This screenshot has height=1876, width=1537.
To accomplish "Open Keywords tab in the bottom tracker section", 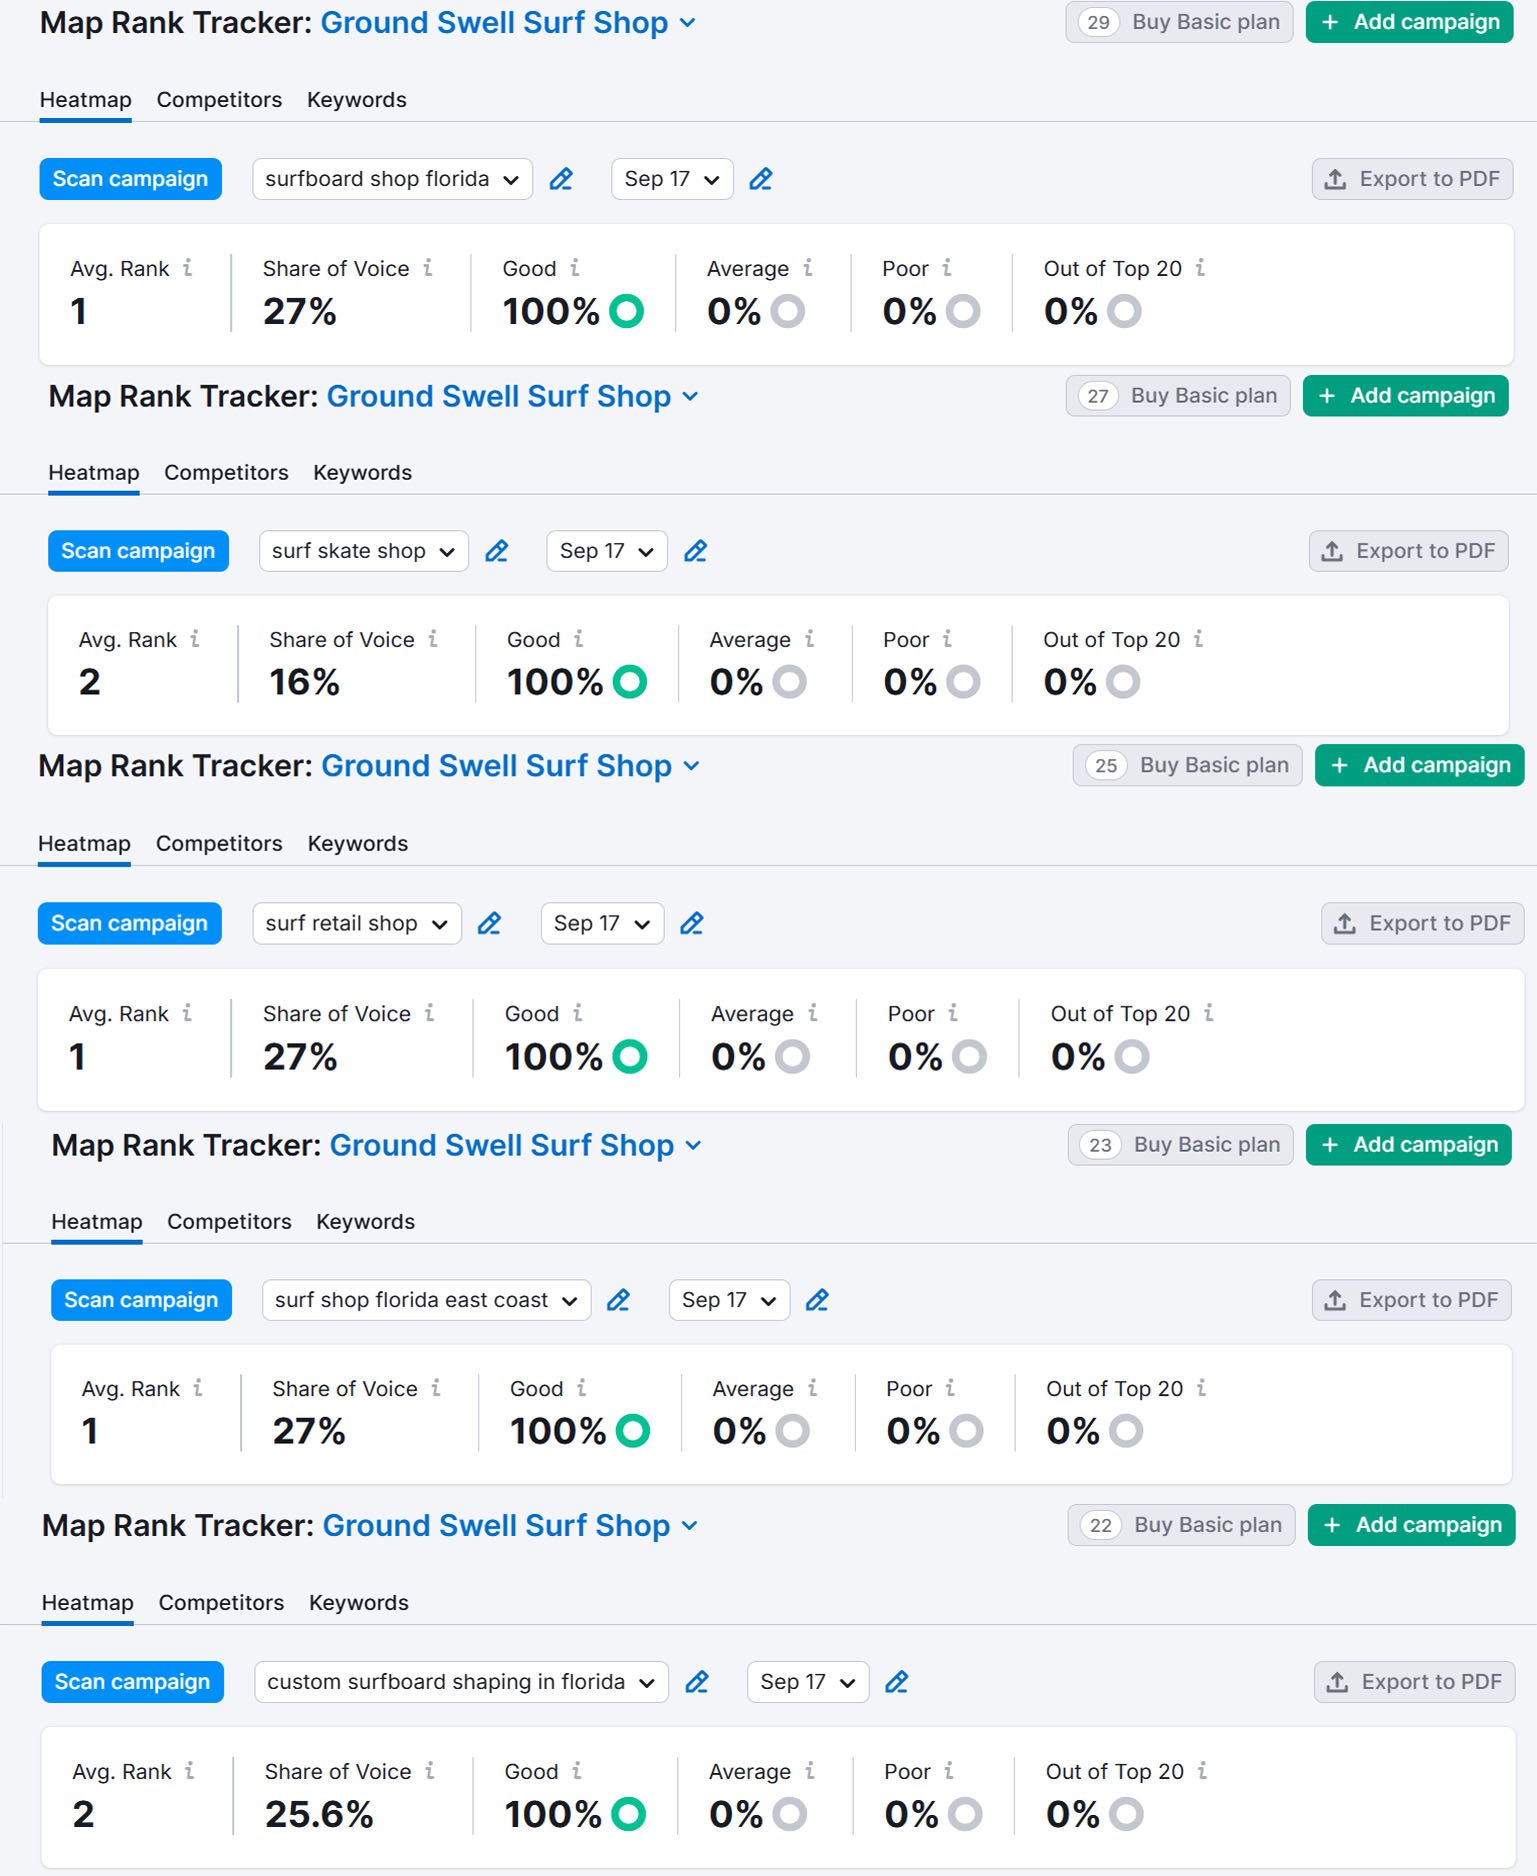I will pos(358,1603).
